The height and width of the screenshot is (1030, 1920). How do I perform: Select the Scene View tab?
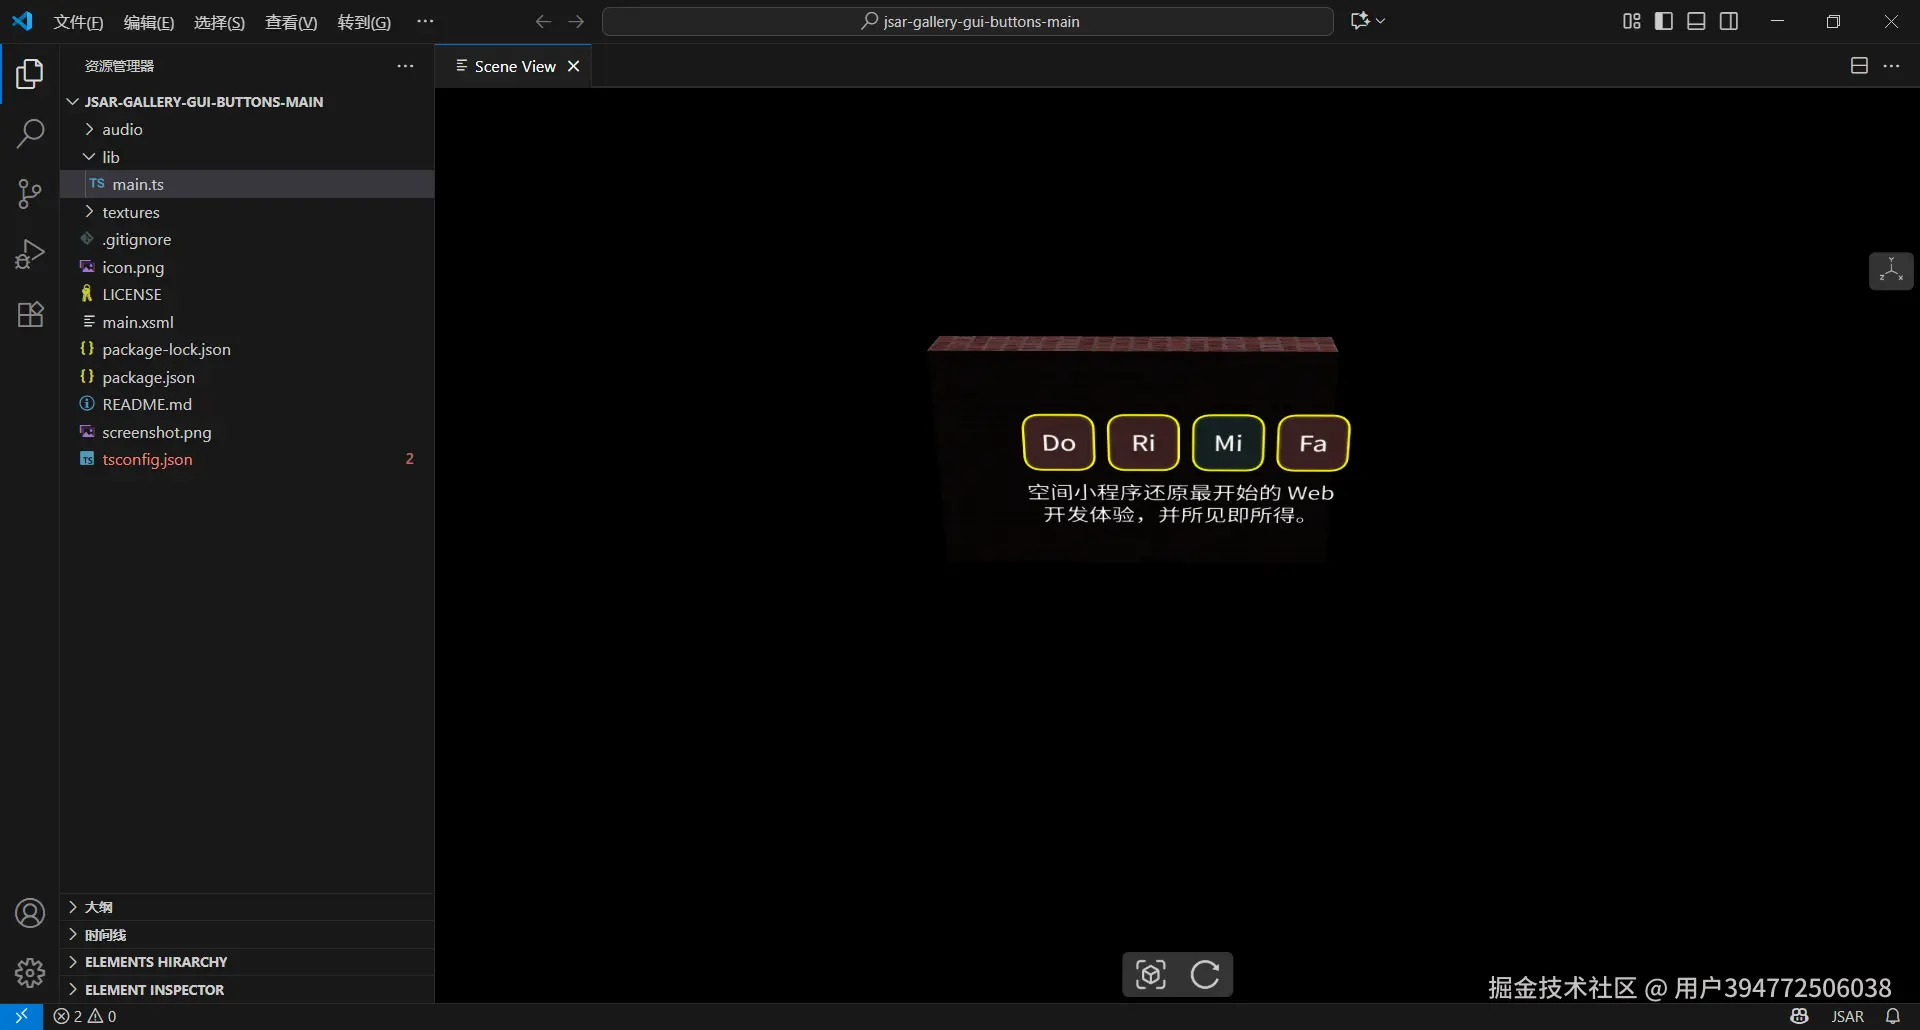[x=514, y=66]
